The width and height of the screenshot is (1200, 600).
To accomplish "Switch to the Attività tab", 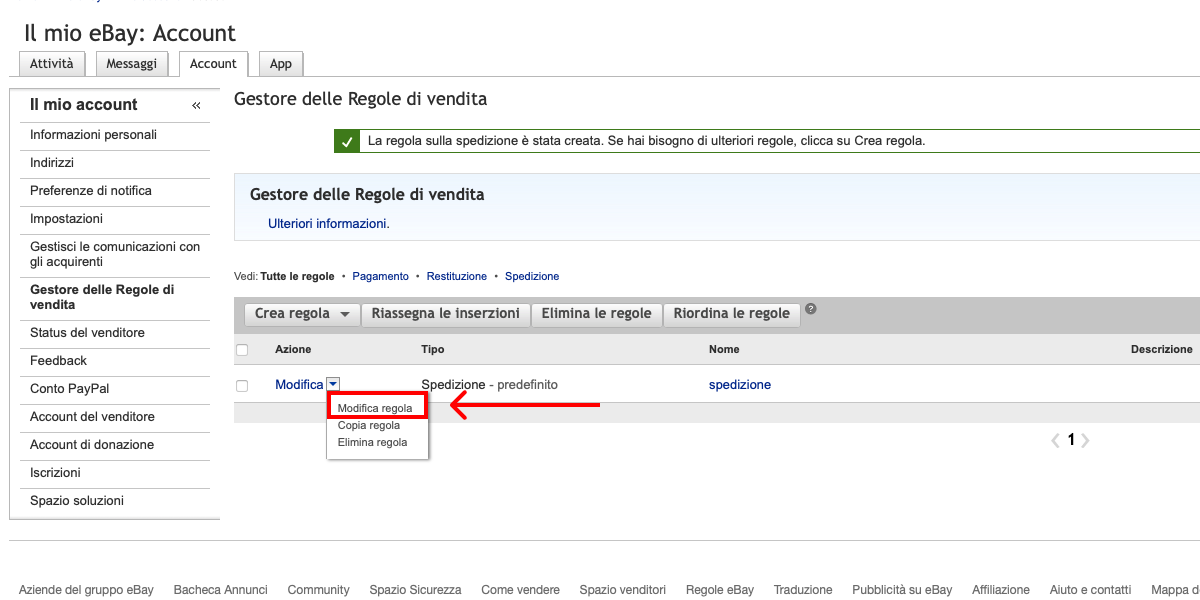I will (52, 64).
